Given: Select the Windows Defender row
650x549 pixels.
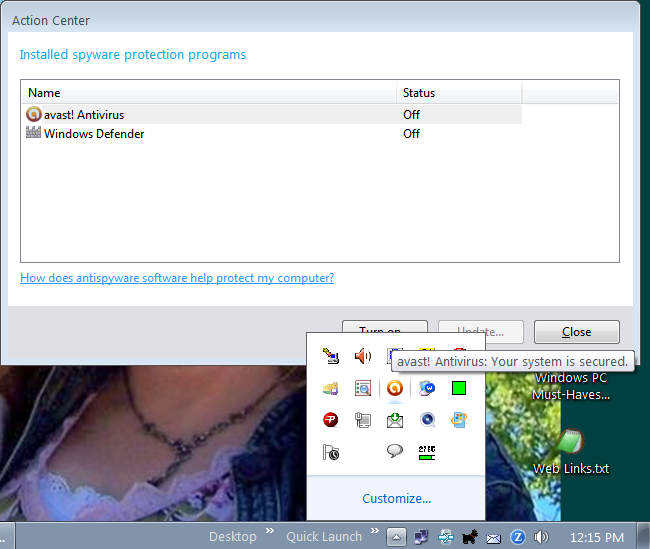Looking at the screenshot, I should pos(272,134).
